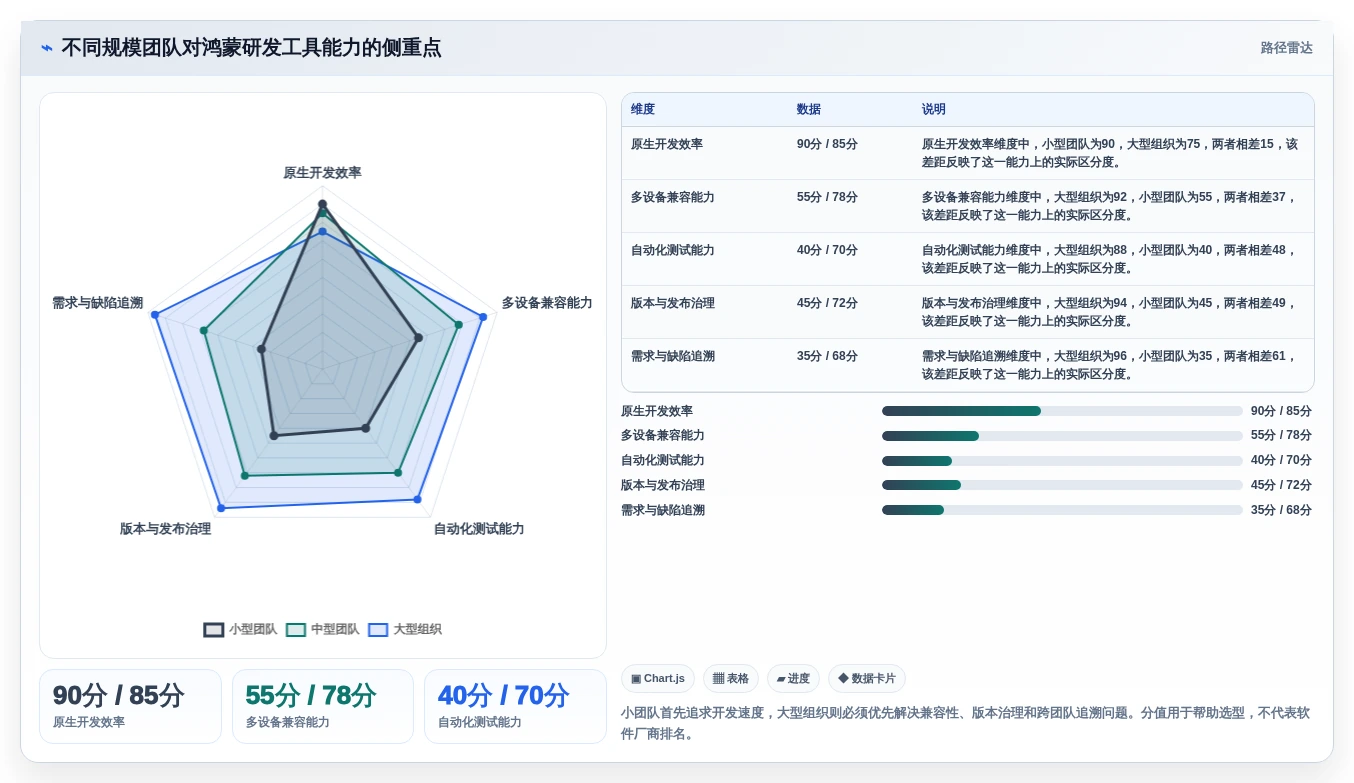The width and height of the screenshot is (1354, 783).
Task: Click the 原生开发效率 progress bar
Action: pyautogui.click(x=1062, y=411)
